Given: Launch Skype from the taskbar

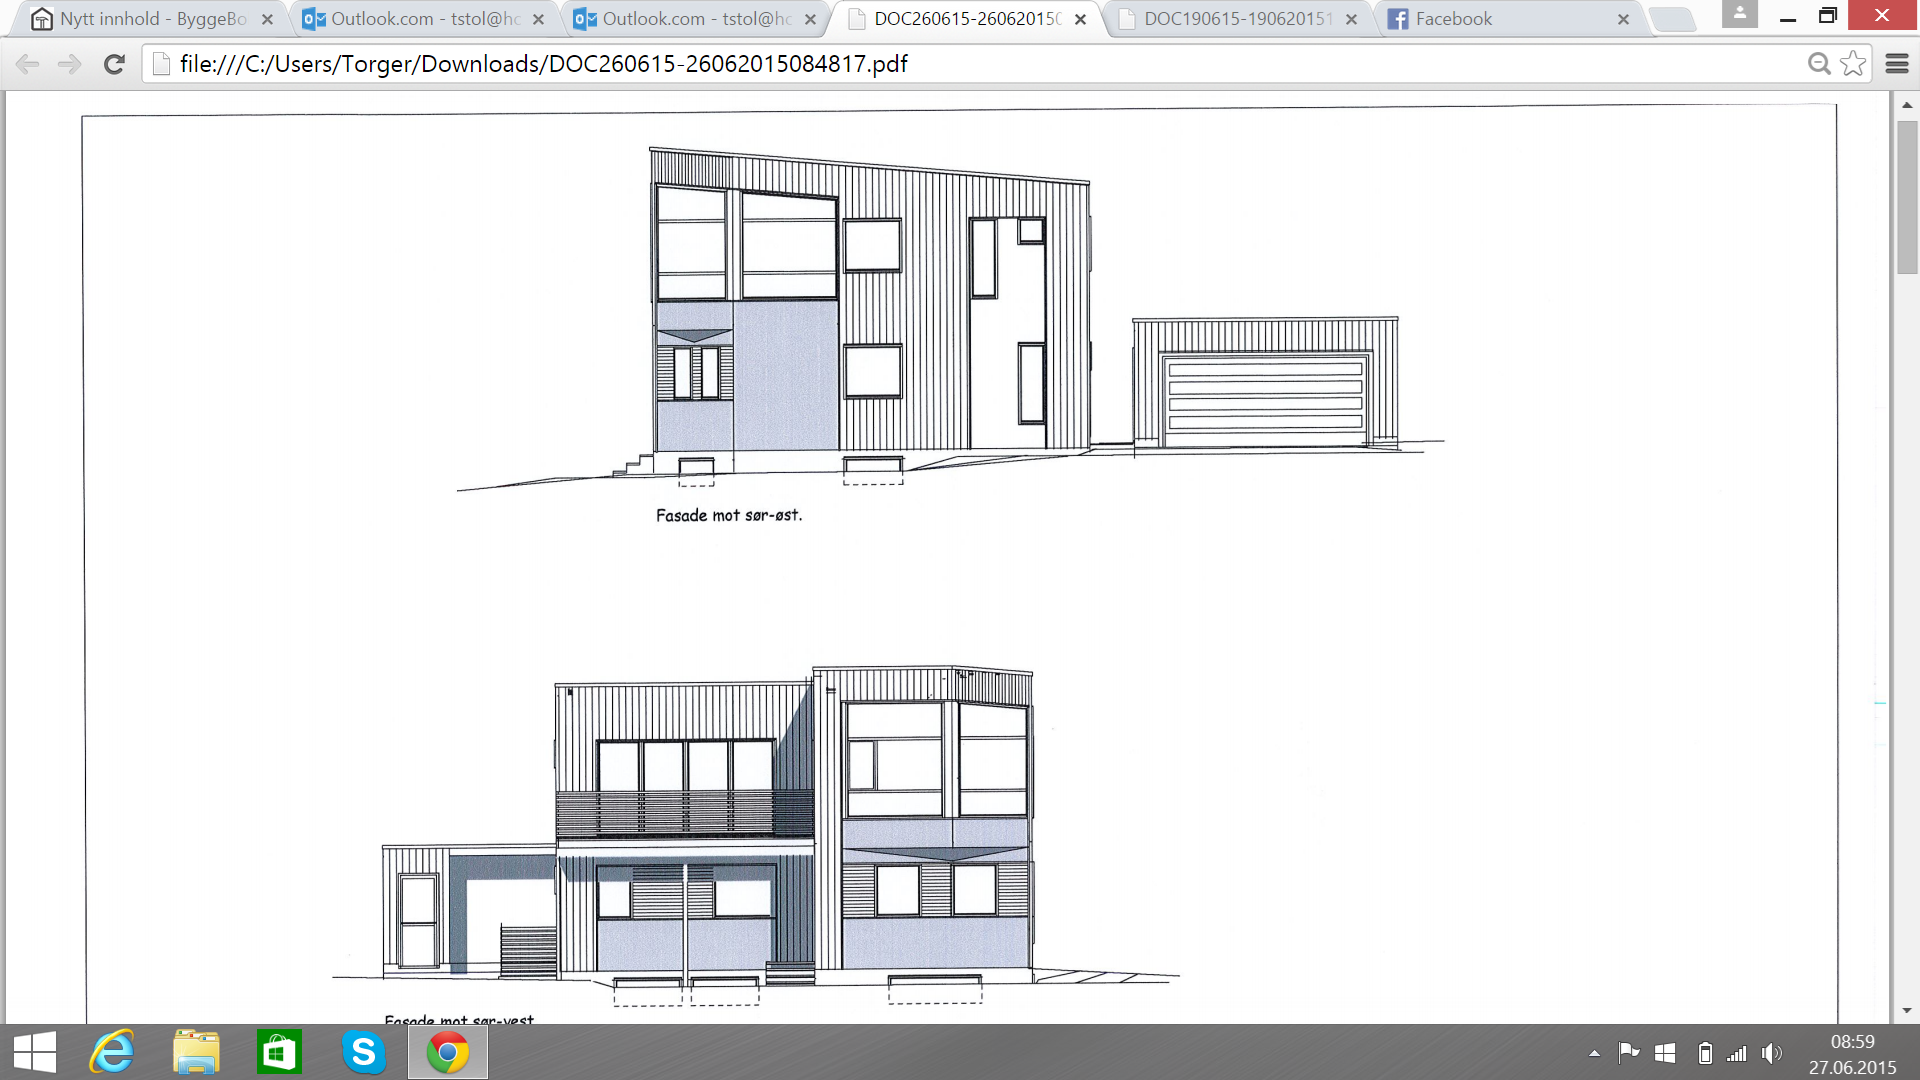Looking at the screenshot, I should [x=363, y=1052].
